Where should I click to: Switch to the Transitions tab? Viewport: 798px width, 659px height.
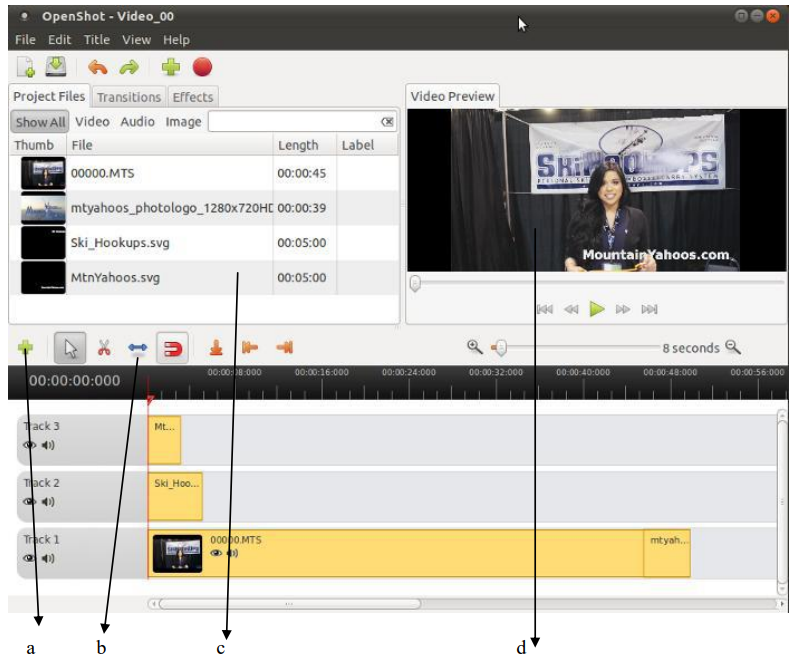(128, 97)
